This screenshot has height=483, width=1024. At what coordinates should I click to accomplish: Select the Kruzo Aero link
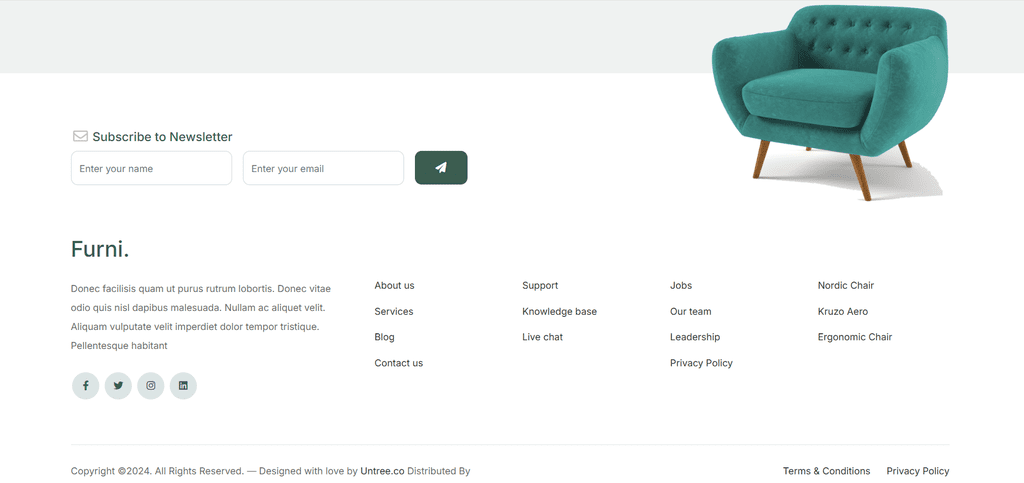(843, 312)
